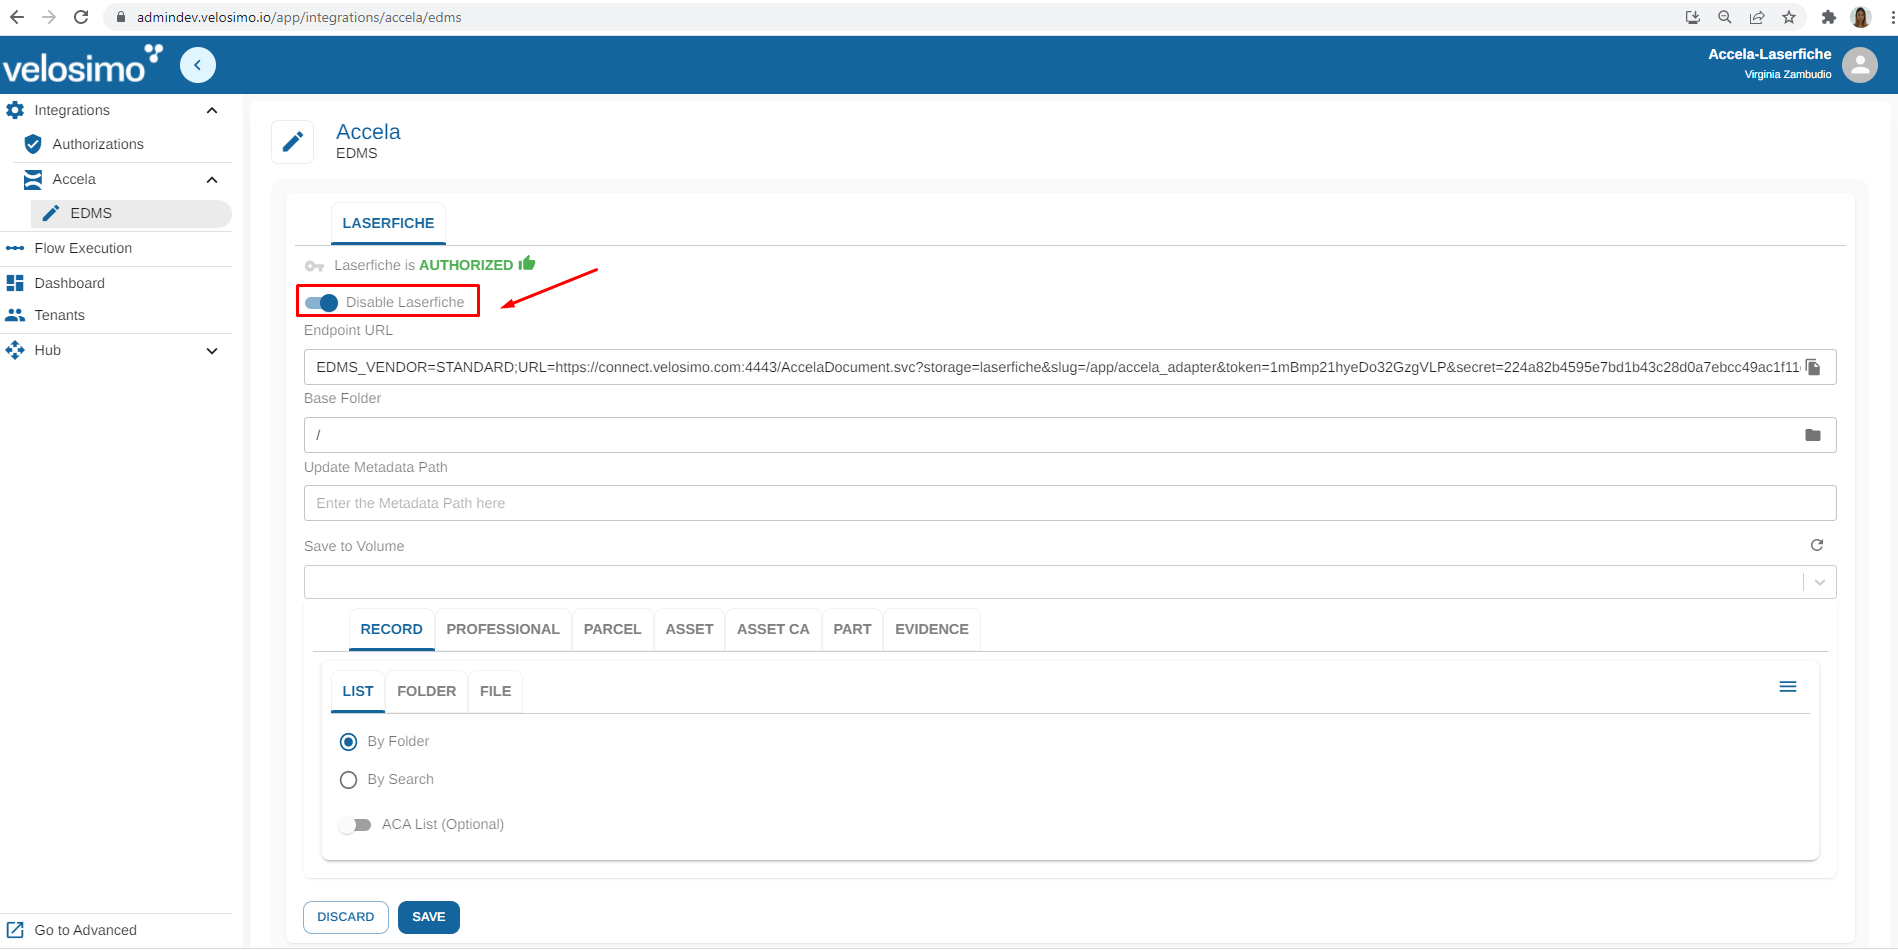Collapse the Accela submenu chevron
This screenshot has width=1898, height=951.
click(x=212, y=180)
